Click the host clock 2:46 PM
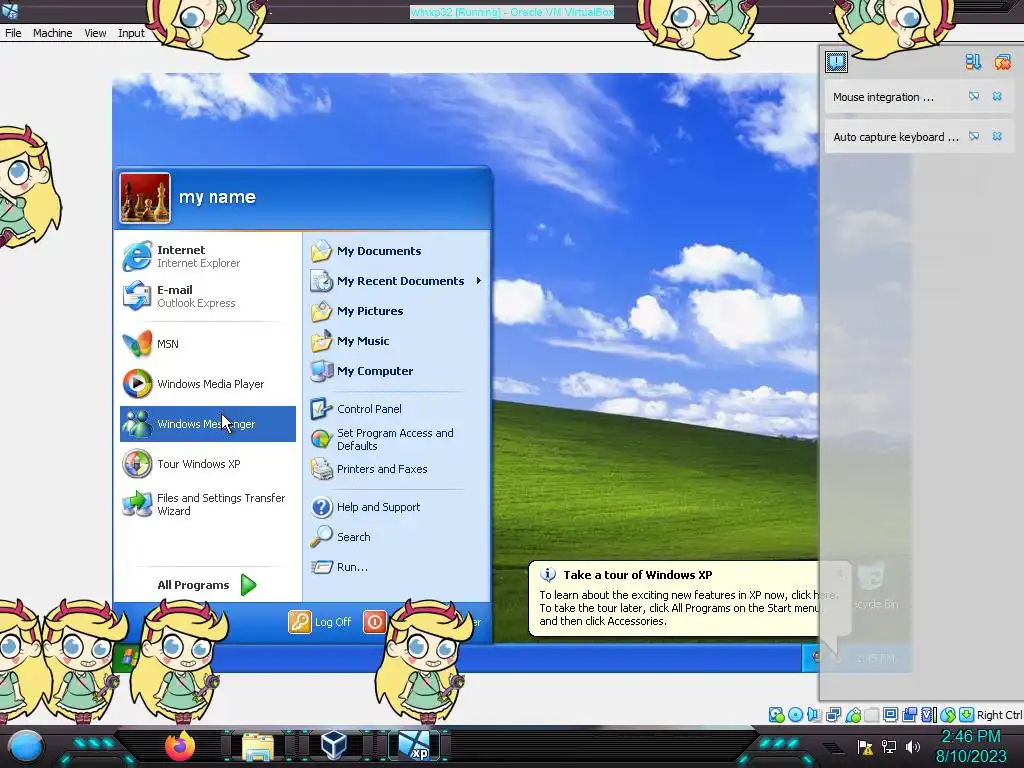This screenshot has width=1024, height=768. click(971, 737)
